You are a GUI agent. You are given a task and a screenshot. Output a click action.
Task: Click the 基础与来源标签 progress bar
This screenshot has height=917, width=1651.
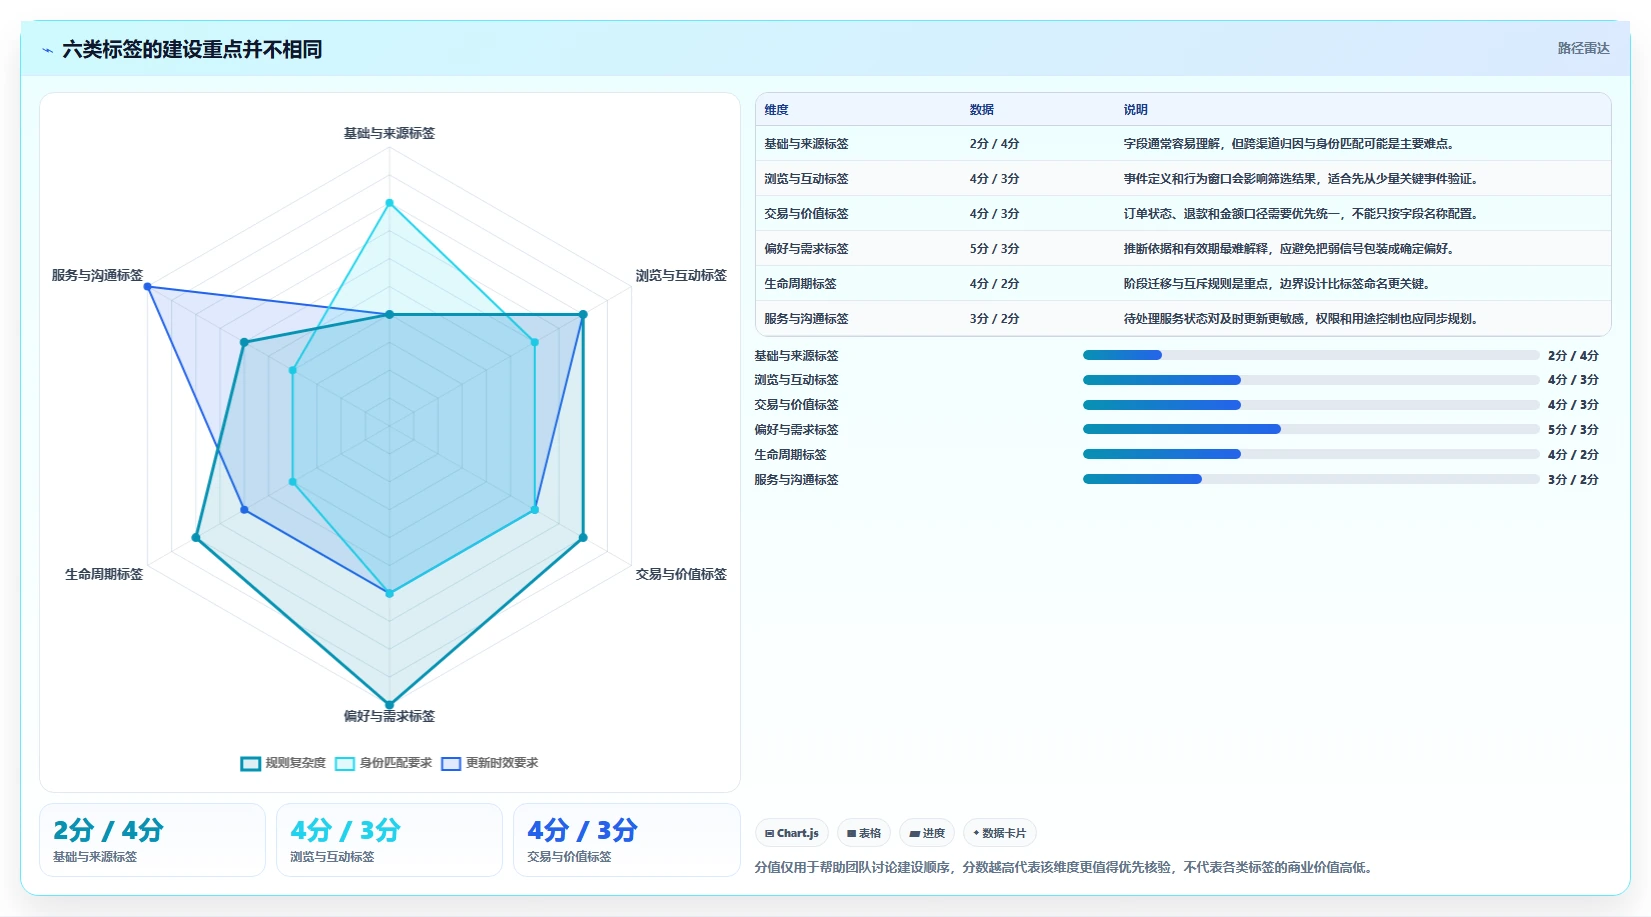(1311, 355)
